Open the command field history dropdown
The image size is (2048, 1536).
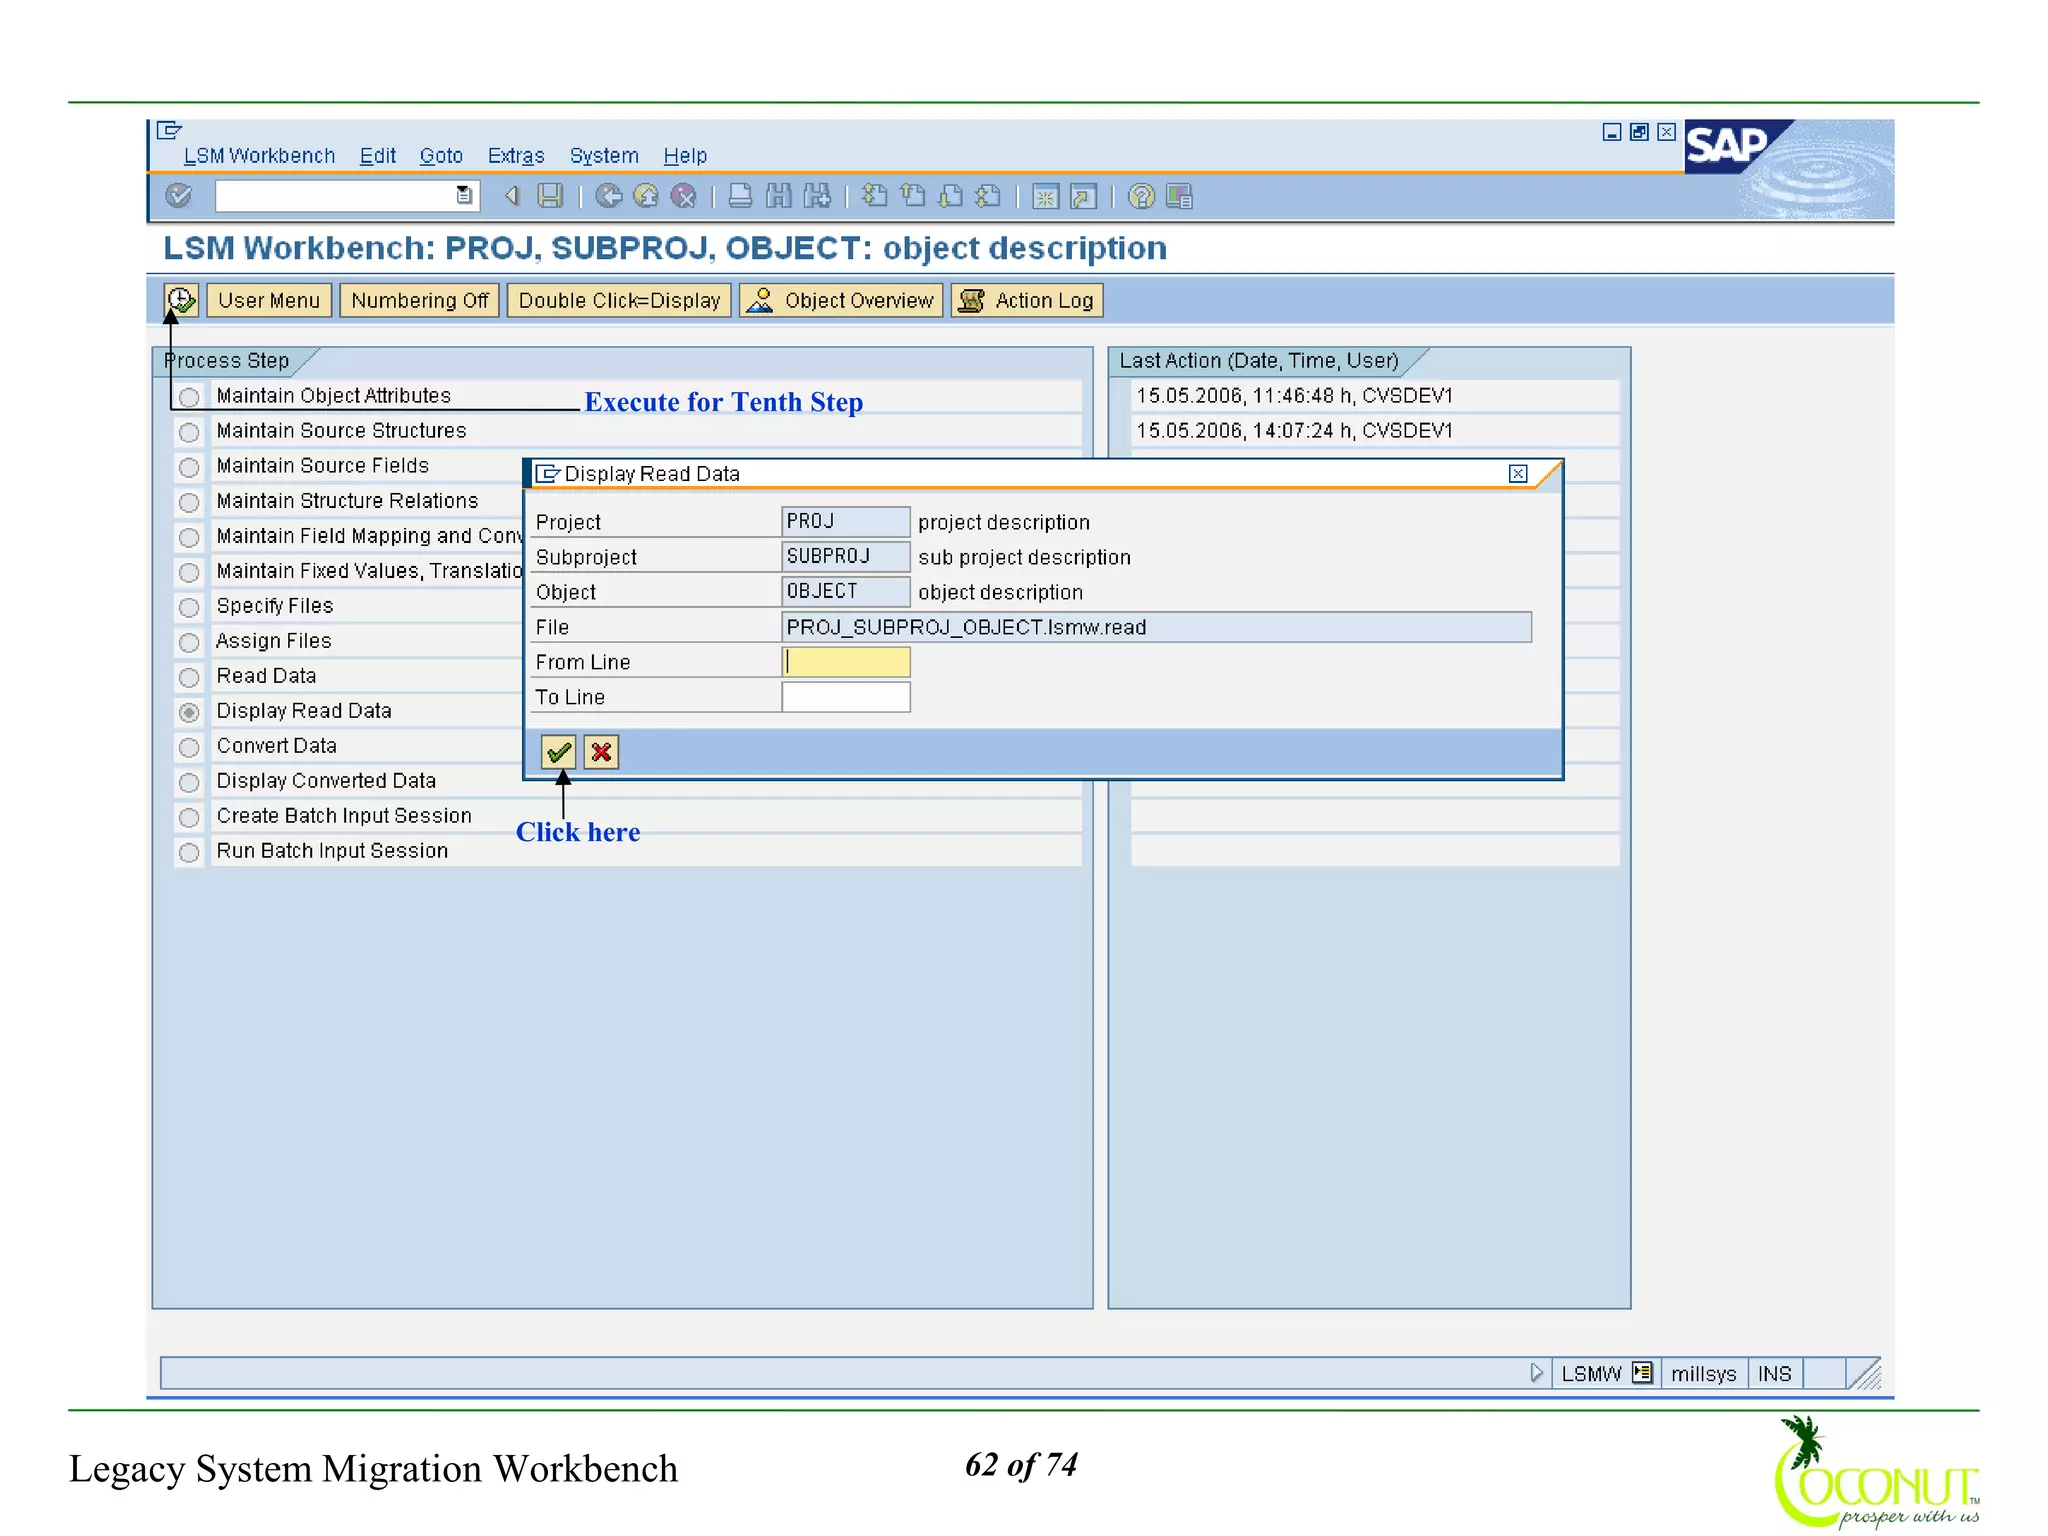464,196
